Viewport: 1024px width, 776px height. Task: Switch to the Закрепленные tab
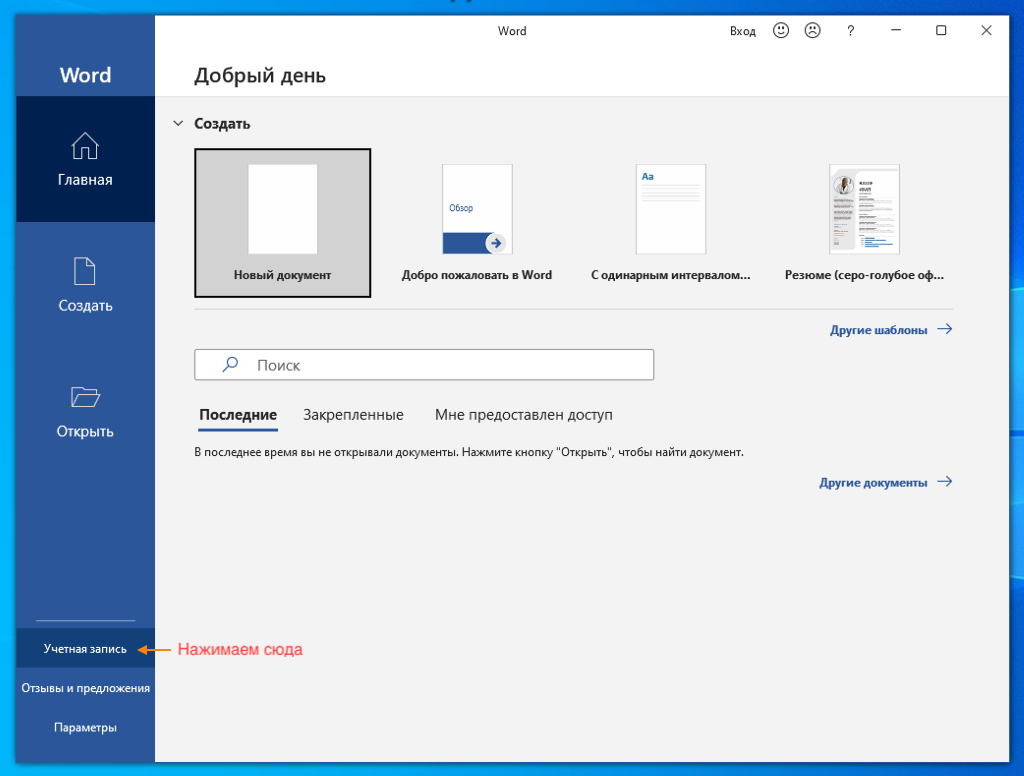click(353, 415)
